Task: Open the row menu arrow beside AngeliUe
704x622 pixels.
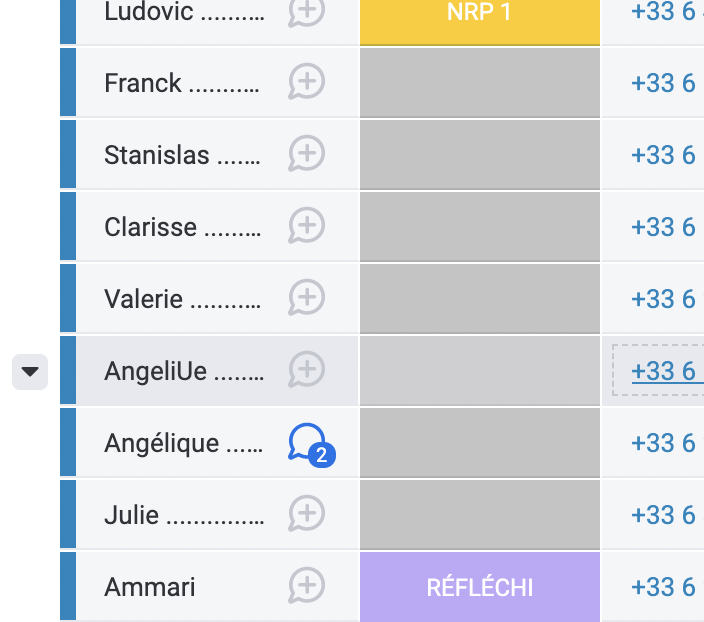Action: coord(30,372)
